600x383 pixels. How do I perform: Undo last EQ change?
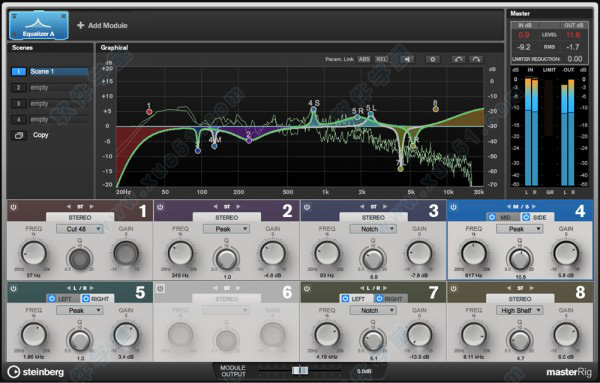click(x=458, y=59)
